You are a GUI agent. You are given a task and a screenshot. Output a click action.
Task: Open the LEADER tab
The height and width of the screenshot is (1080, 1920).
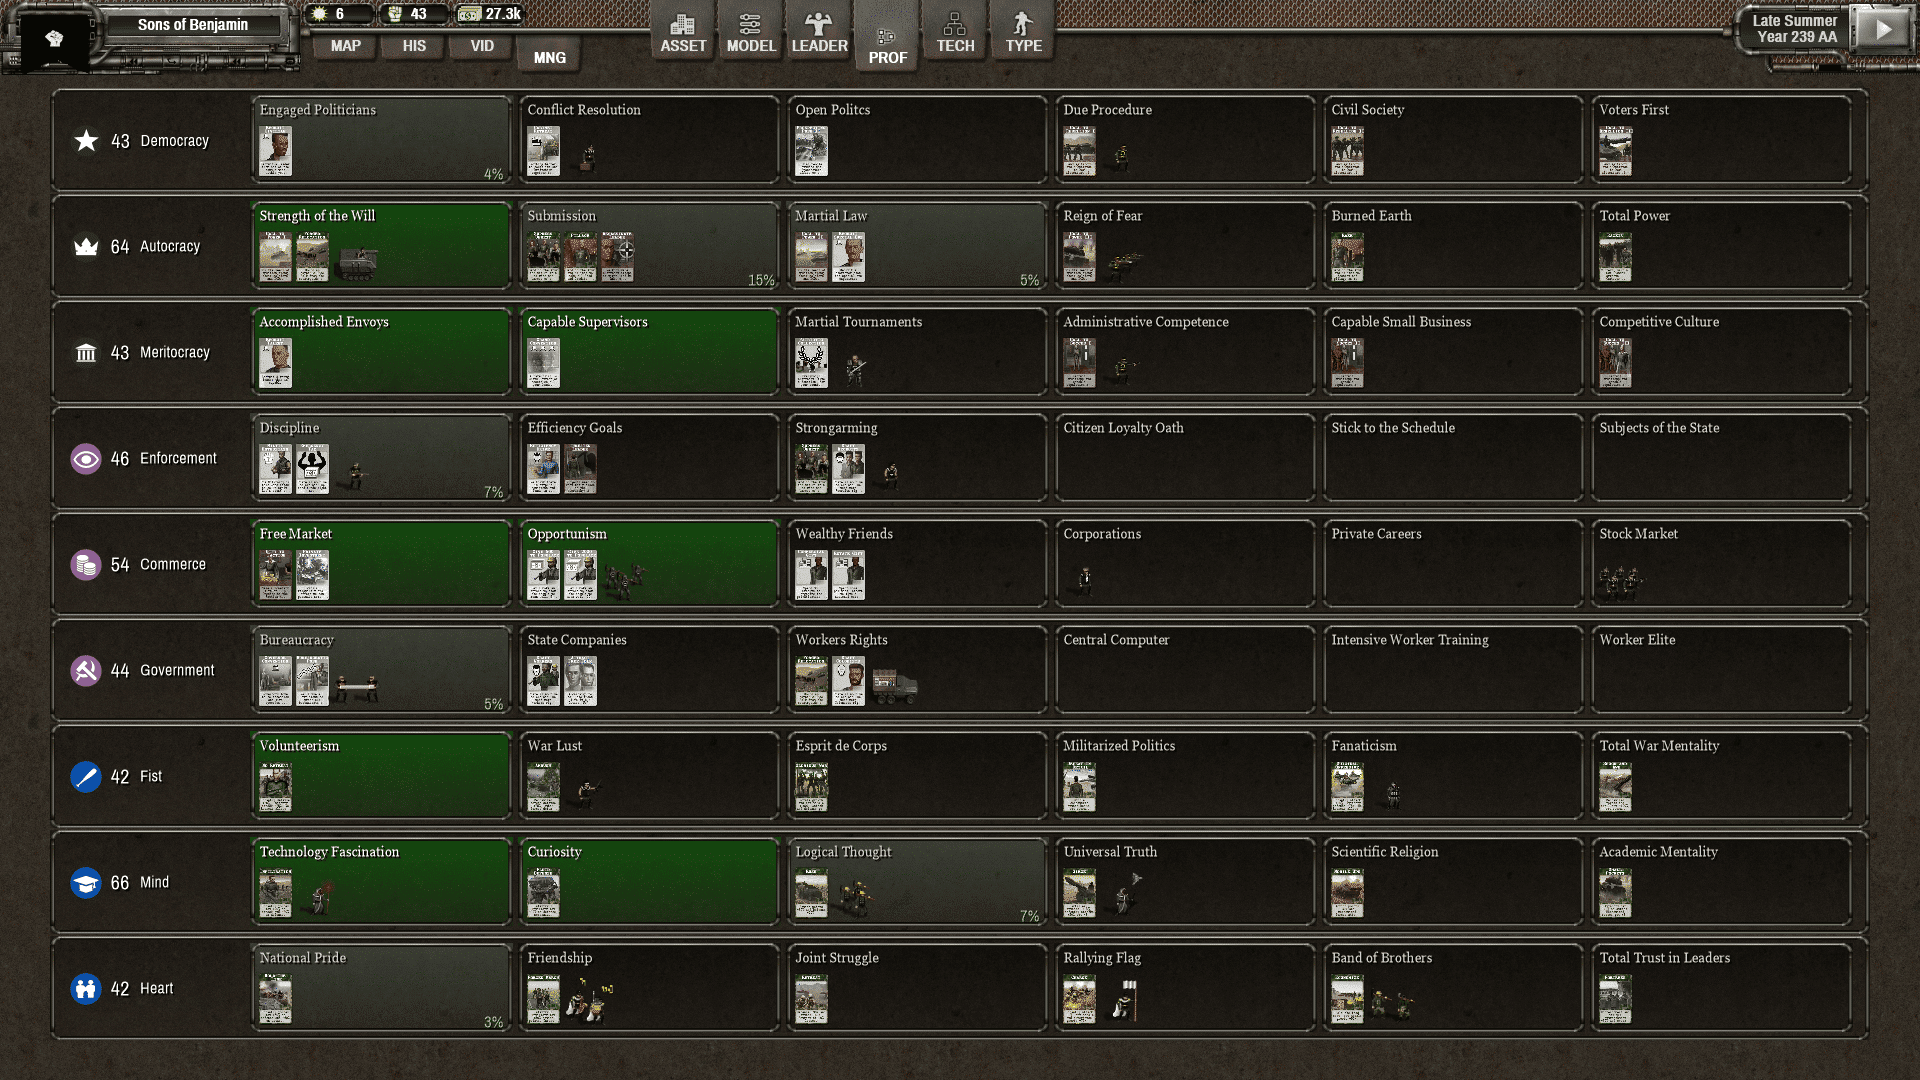(x=819, y=33)
